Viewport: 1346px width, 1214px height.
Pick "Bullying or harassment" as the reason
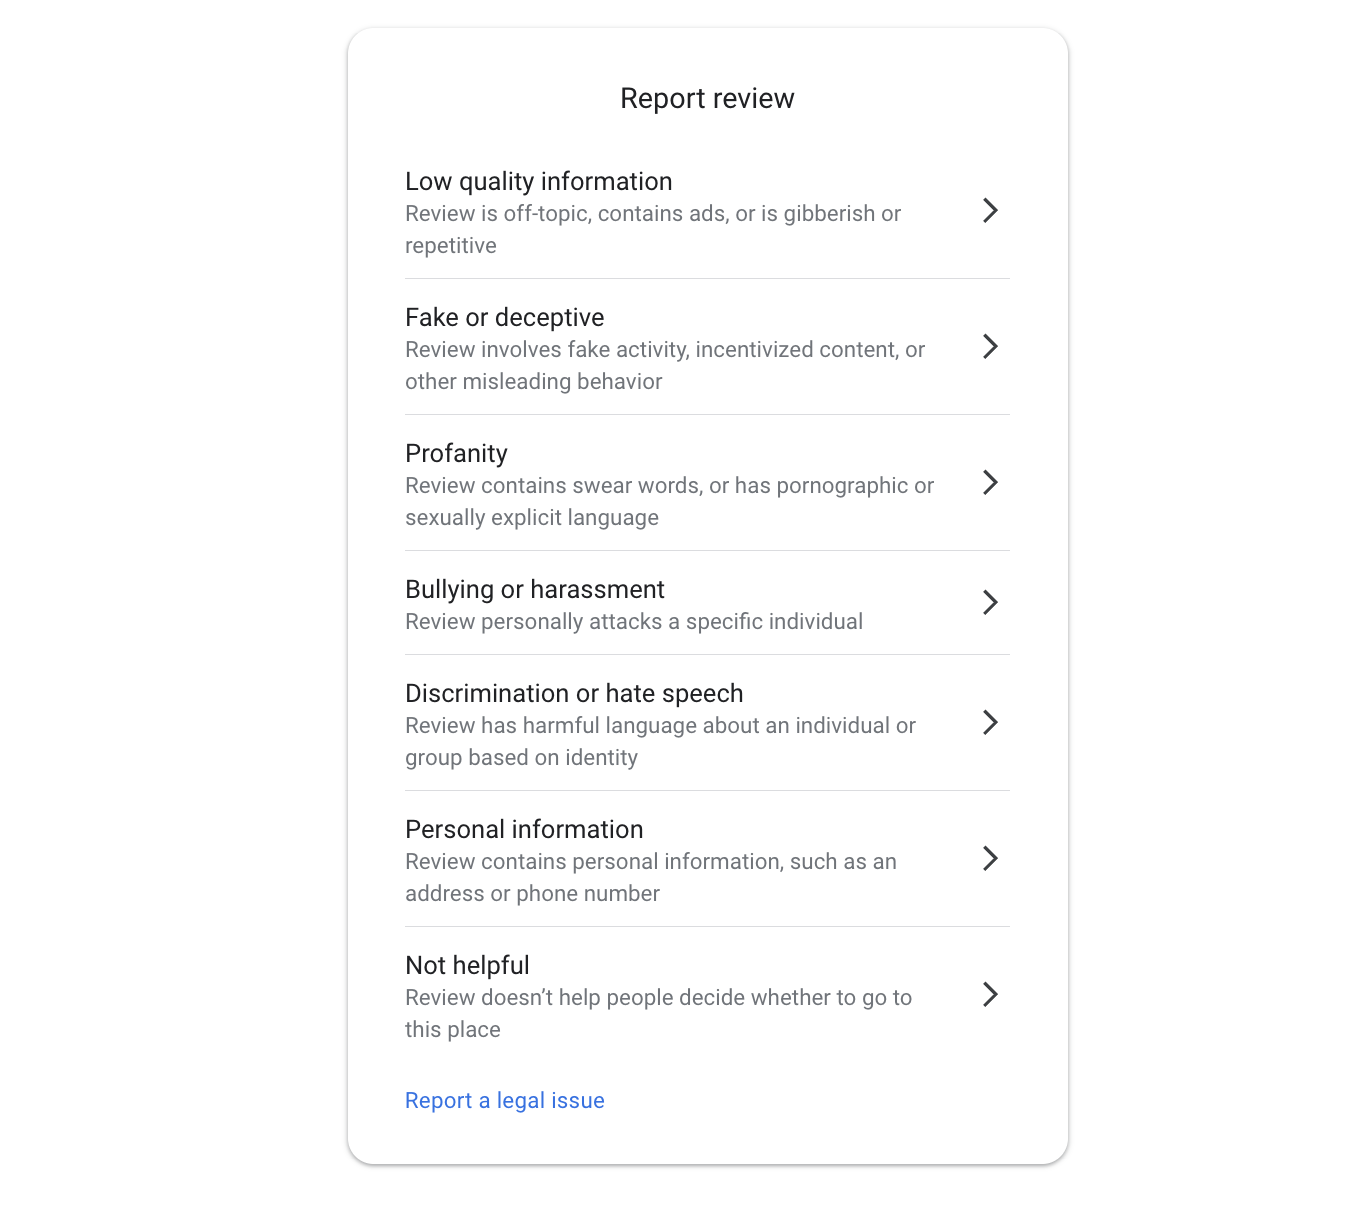[534, 589]
